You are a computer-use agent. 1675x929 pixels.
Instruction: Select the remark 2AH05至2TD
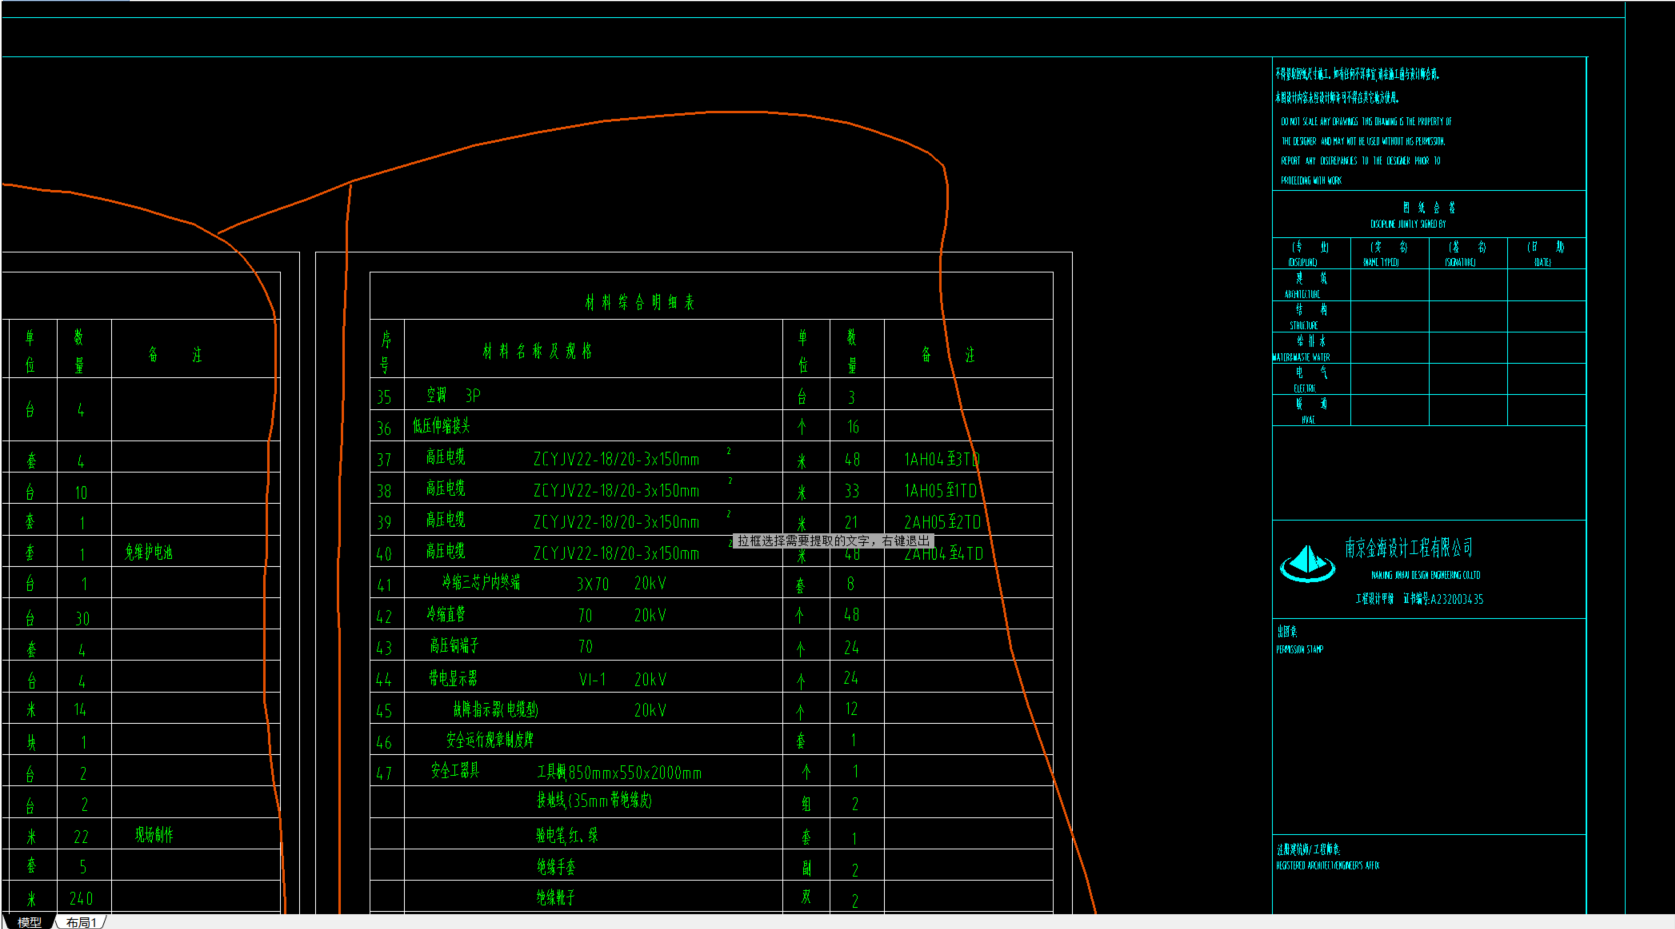tap(942, 521)
